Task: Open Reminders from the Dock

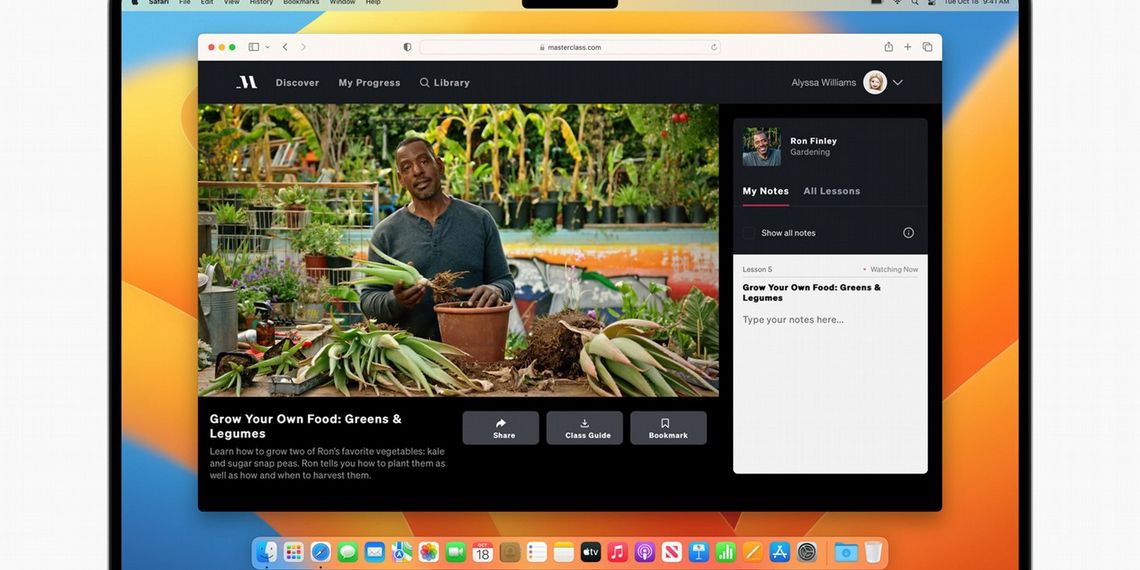Action: click(x=537, y=552)
